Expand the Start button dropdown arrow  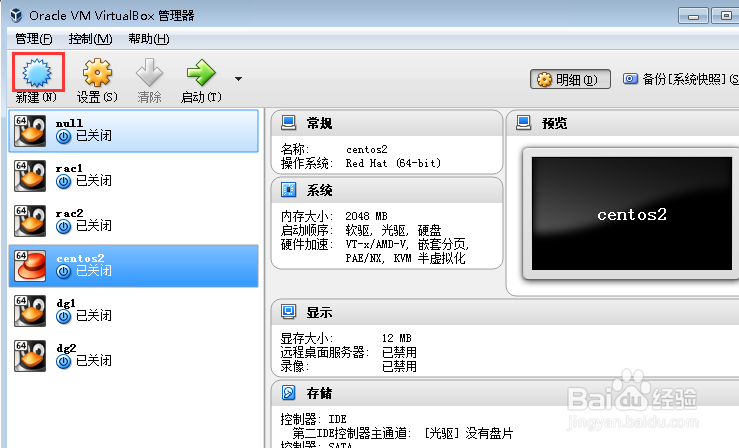[x=238, y=79]
